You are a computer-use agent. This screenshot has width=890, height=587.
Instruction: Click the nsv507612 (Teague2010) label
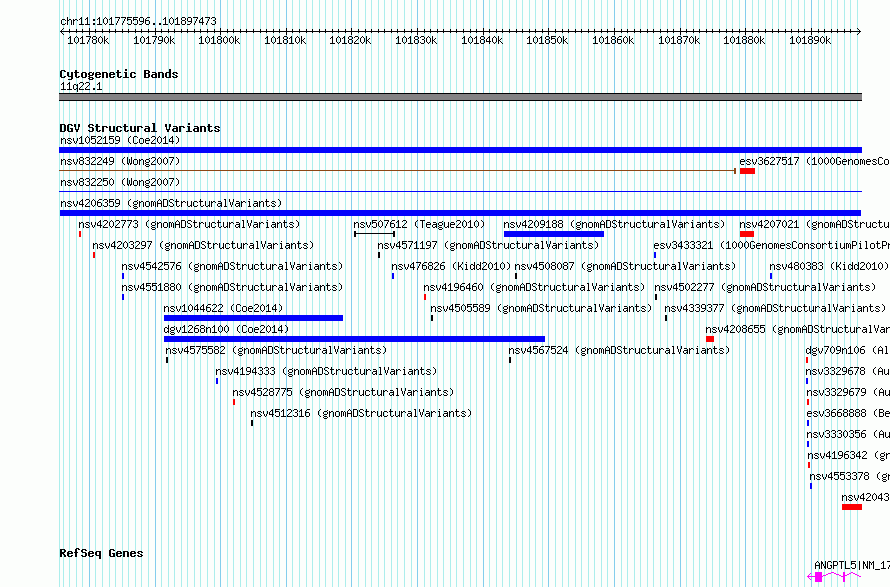click(419, 224)
